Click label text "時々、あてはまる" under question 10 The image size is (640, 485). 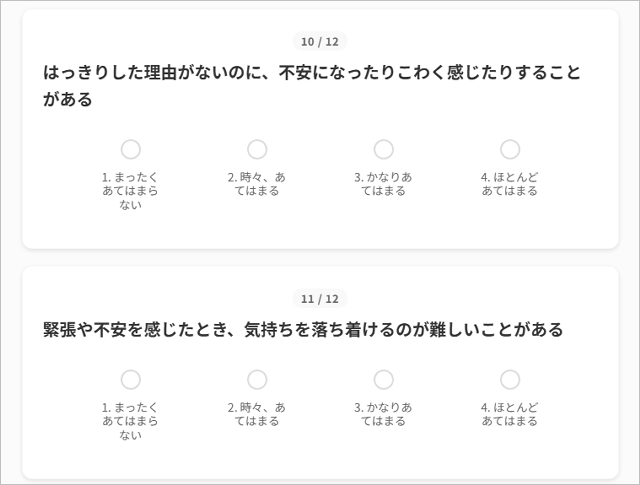[257, 184]
